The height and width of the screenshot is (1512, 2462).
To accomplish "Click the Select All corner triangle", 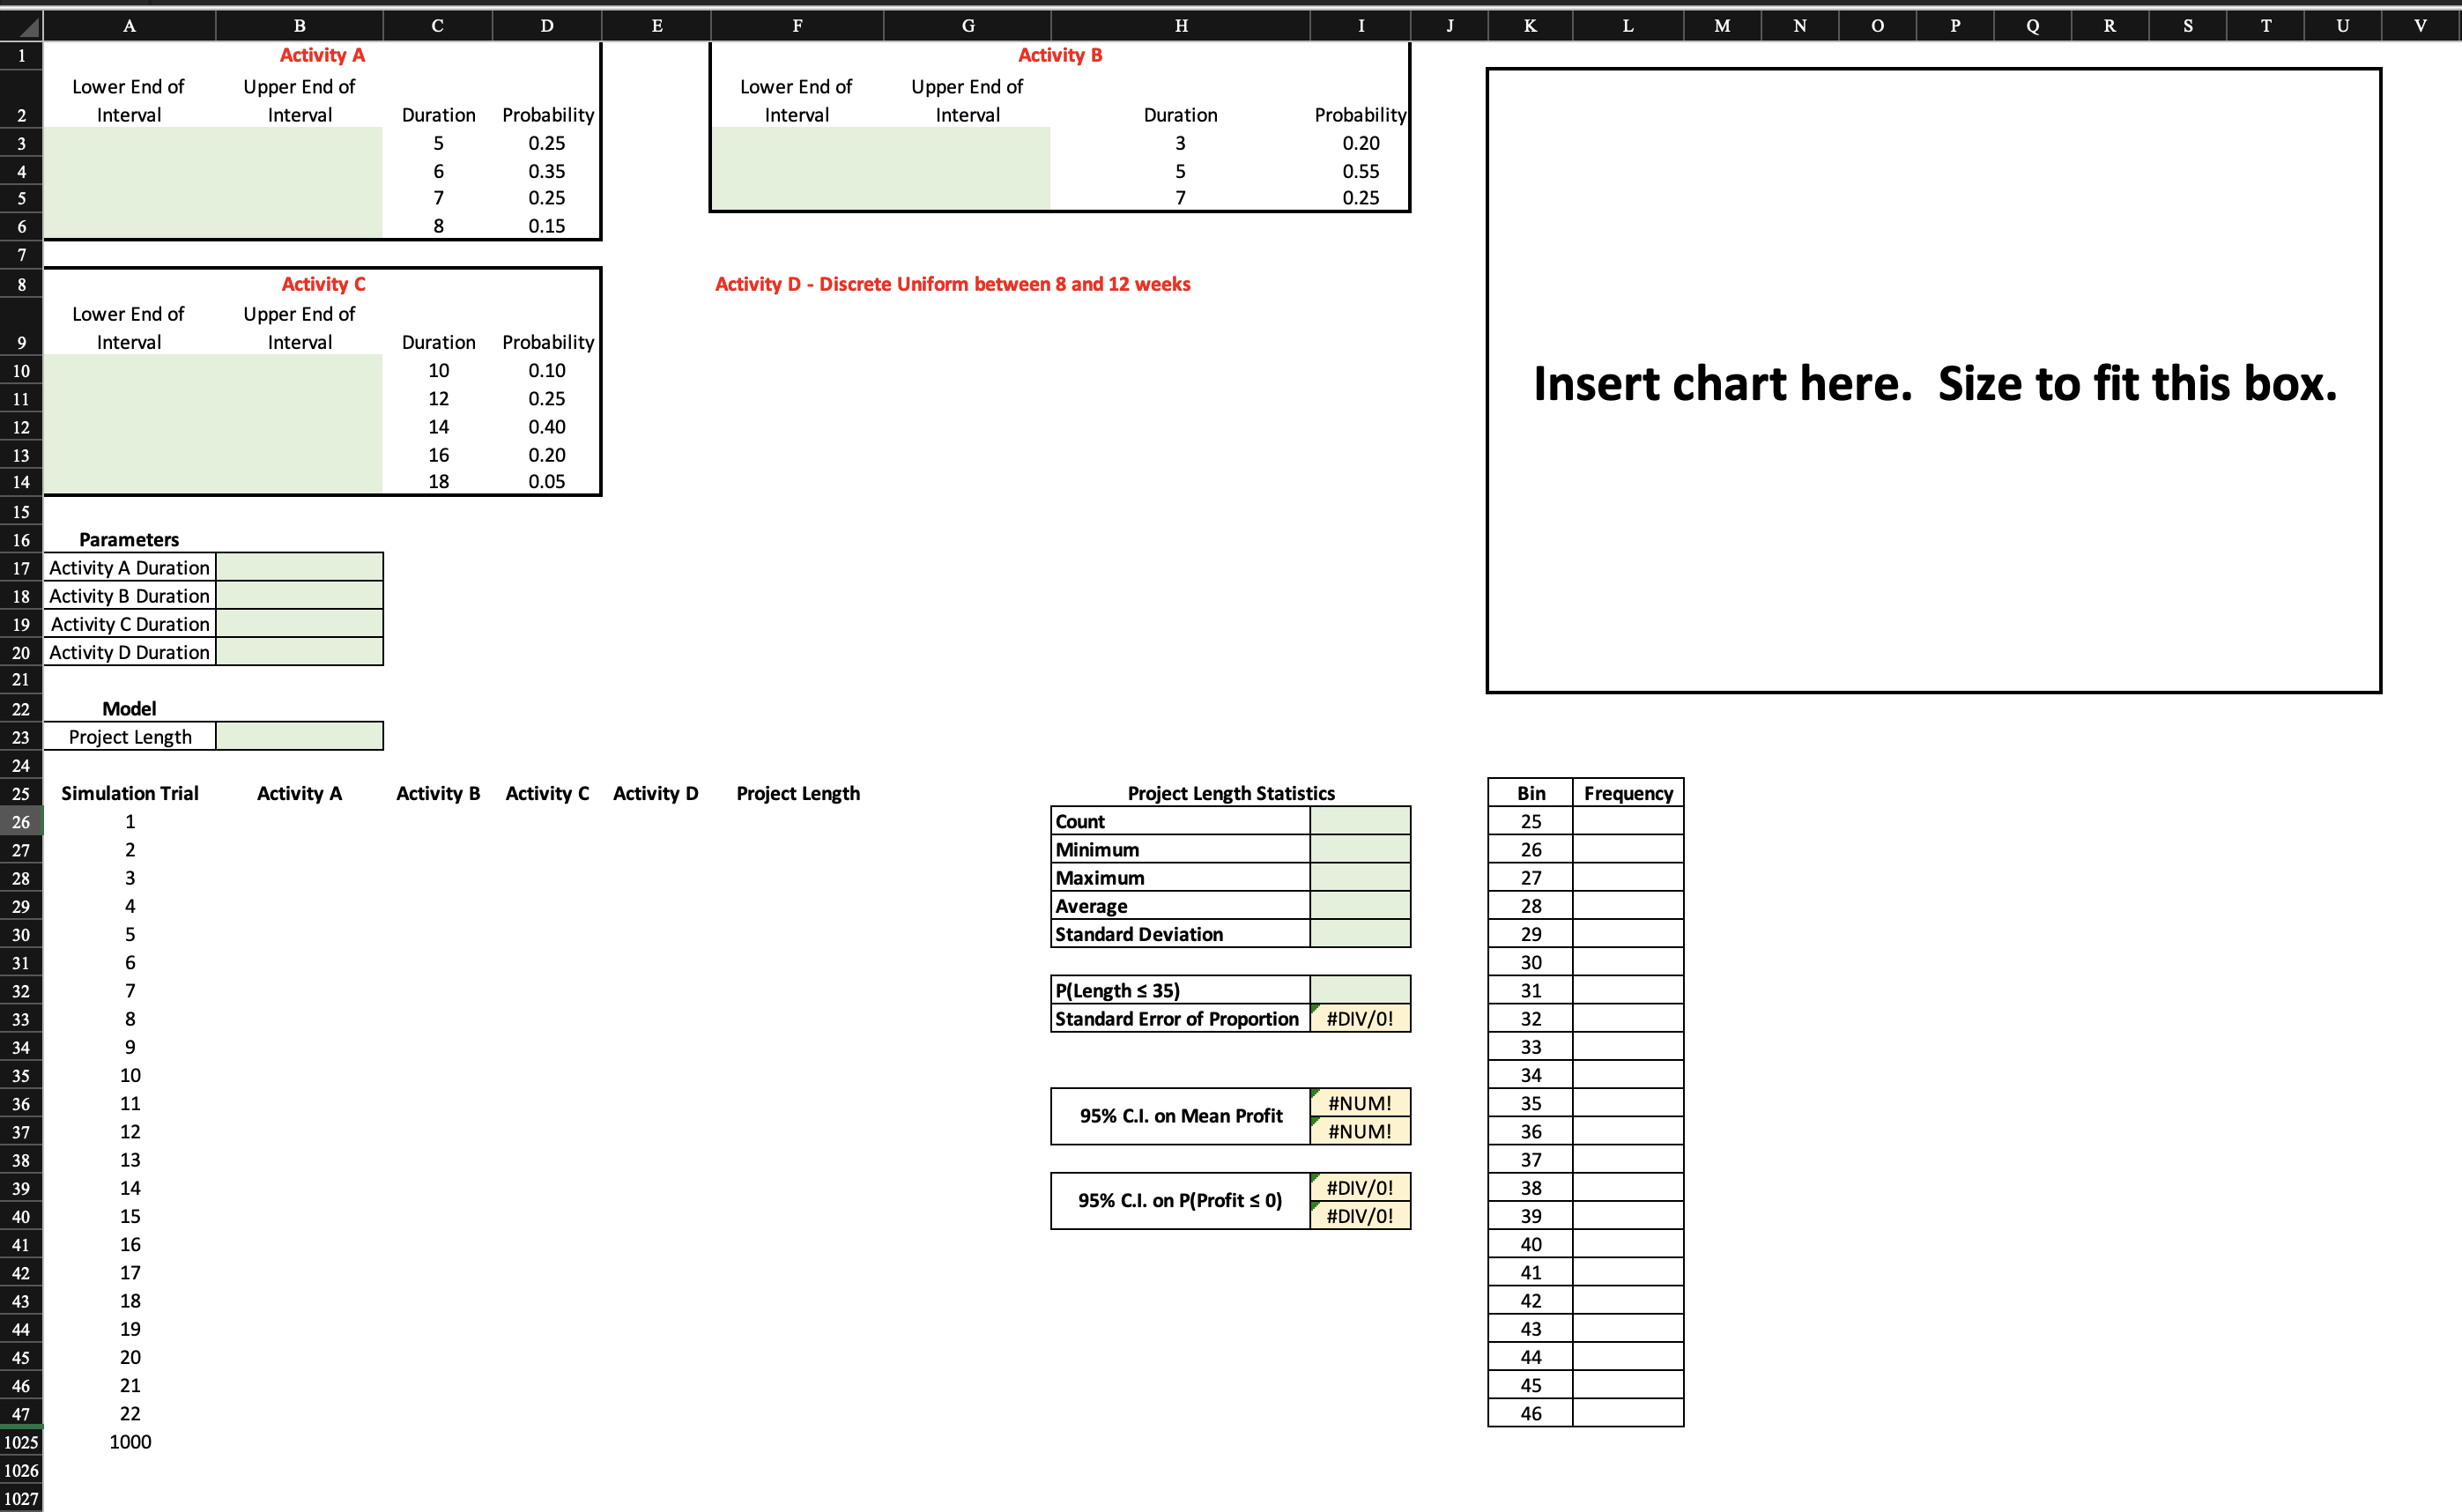I will pyautogui.click(x=22, y=26).
